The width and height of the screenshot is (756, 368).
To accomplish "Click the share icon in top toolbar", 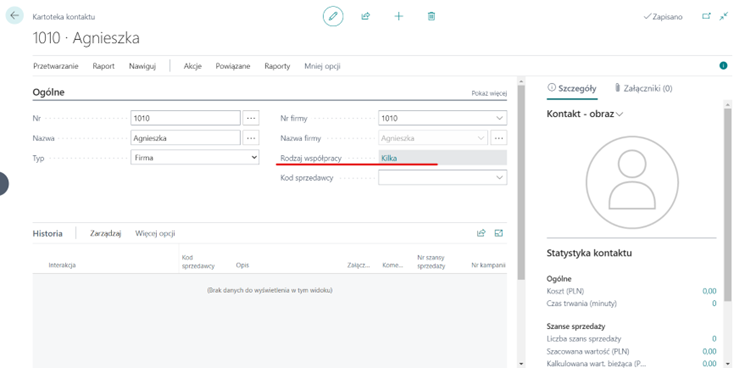I will tap(365, 16).
